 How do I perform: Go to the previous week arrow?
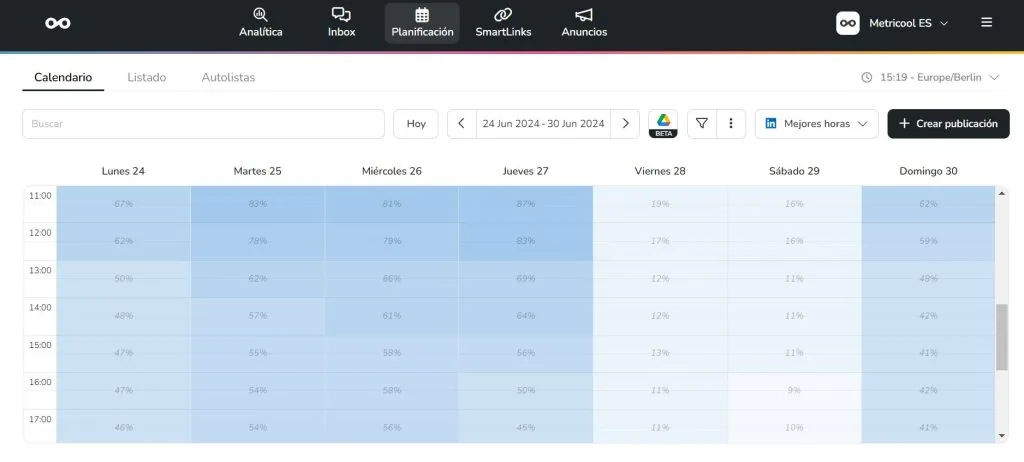coord(461,124)
